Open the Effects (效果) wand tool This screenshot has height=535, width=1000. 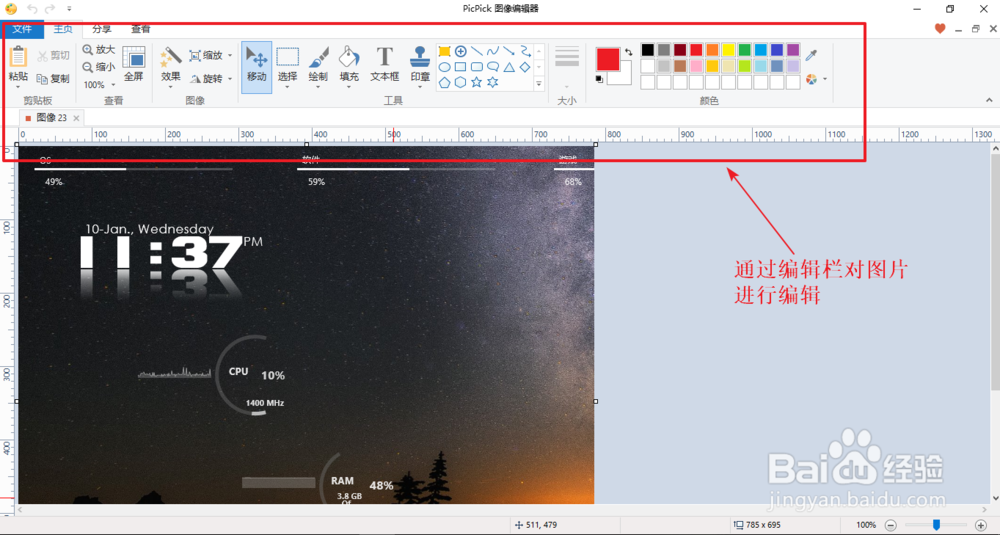click(x=170, y=64)
